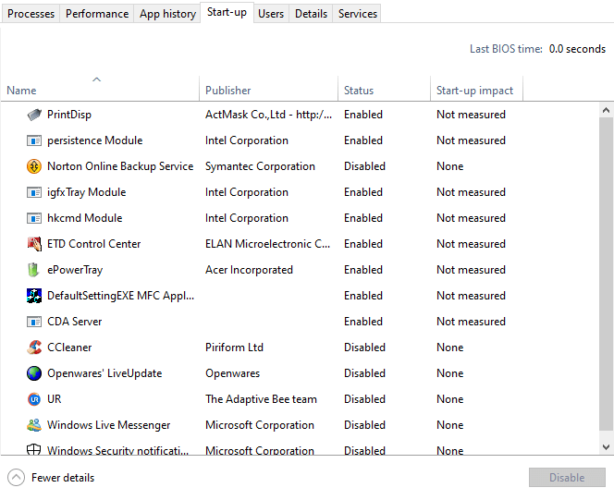The width and height of the screenshot is (614, 500).
Task: Click the scrollbar up arrow
Action: [x=606, y=110]
